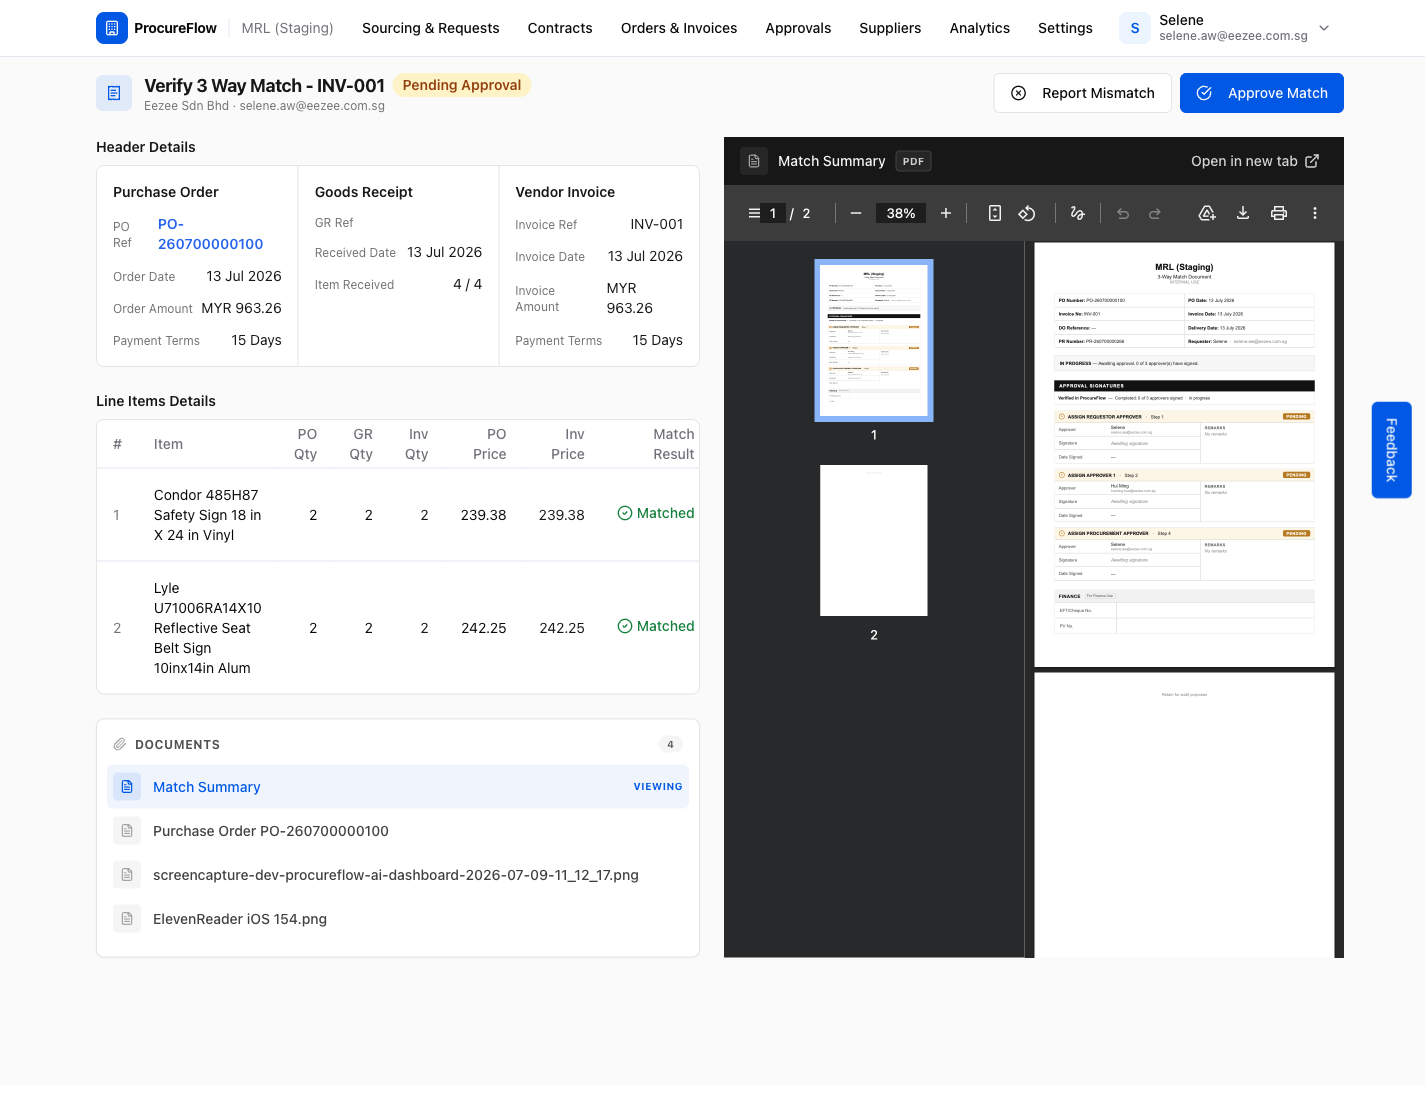Navigate to Suppliers
The height and width of the screenshot is (1101, 1425).
tap(890, 28)
